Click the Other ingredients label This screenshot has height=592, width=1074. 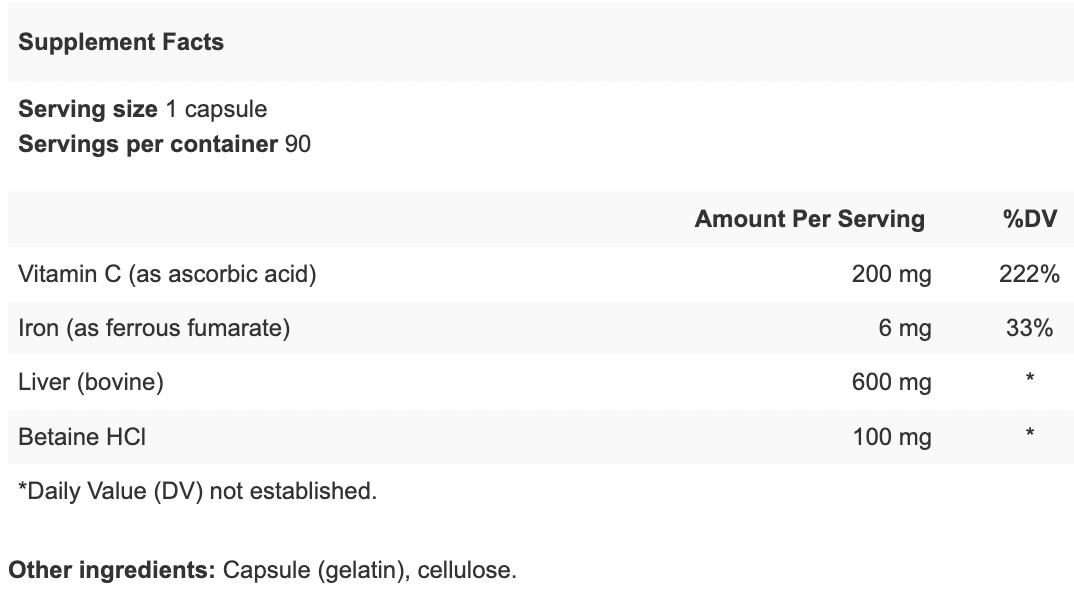pos(112,570)
